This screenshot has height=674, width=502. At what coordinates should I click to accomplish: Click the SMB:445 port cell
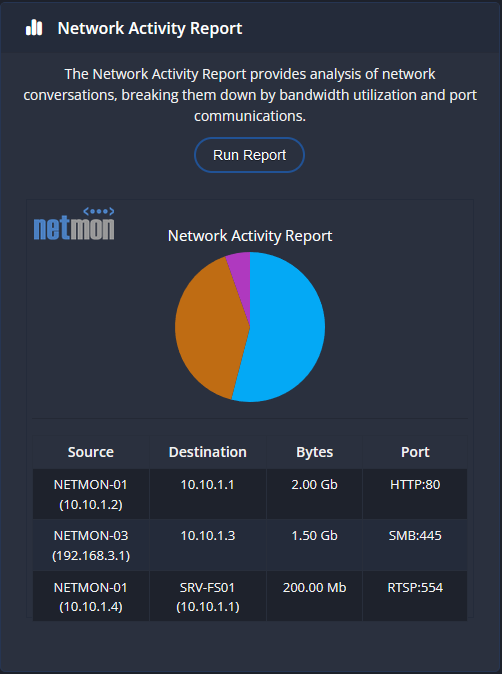click(x=415, y=545)
